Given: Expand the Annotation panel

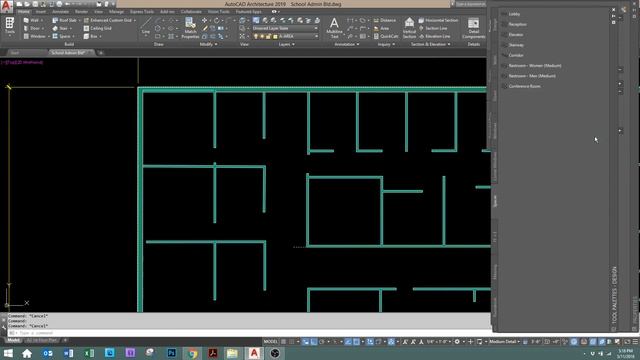Looking at the screenshot, I should (x=347, y=44).
